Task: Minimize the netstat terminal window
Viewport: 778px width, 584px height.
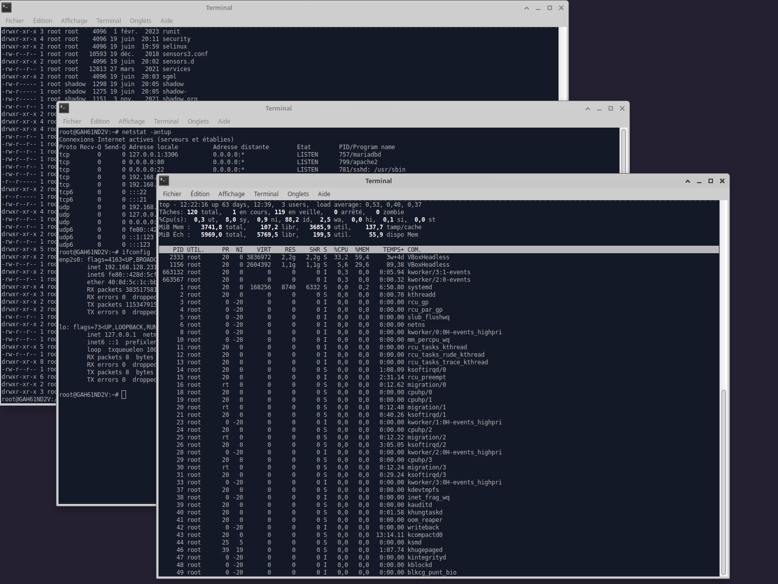Action: coord(599,108)
